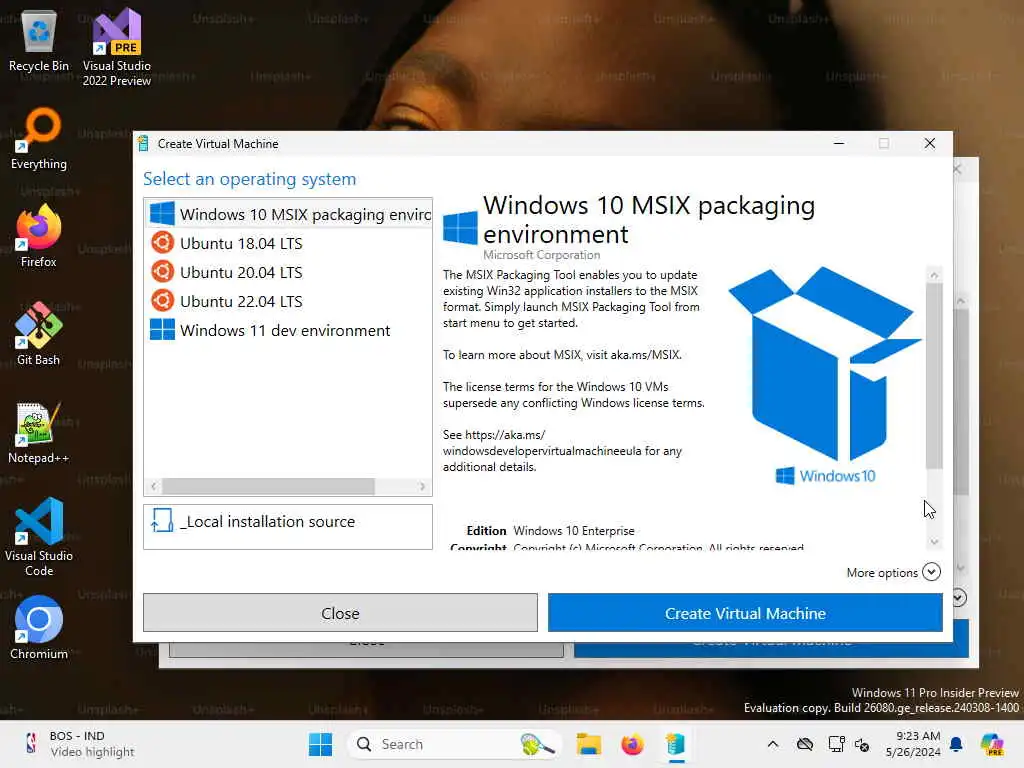The image size is (1024, 768).
Task: Click the OS list scroll left arrow
Action: click(153, 487)
